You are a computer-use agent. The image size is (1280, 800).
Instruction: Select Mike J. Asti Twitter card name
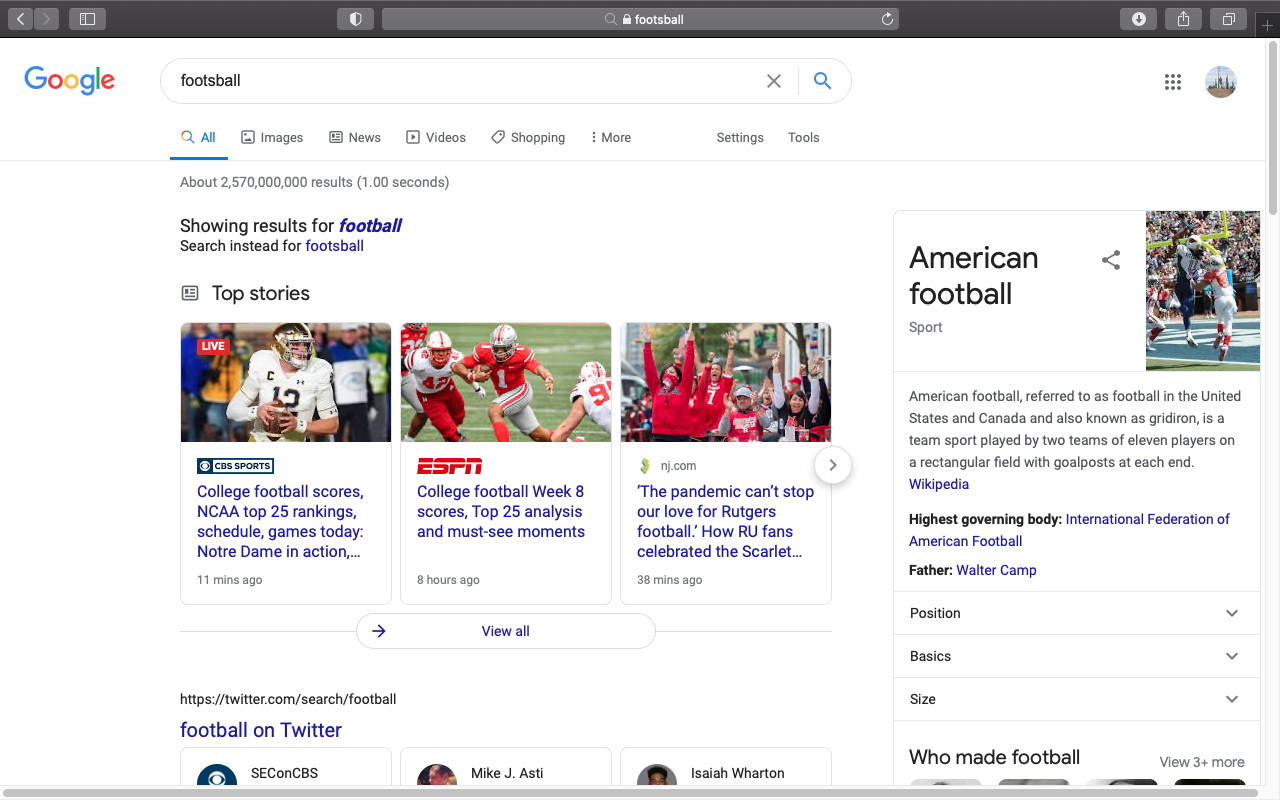click(x=507, y=773)
